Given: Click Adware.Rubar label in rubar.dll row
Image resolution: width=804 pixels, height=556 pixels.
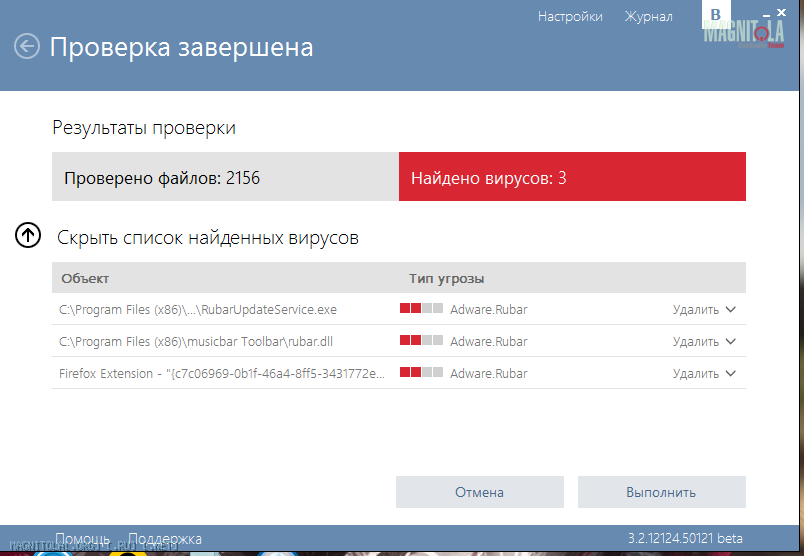Looking at the screenshot, I should click(489, 342).
